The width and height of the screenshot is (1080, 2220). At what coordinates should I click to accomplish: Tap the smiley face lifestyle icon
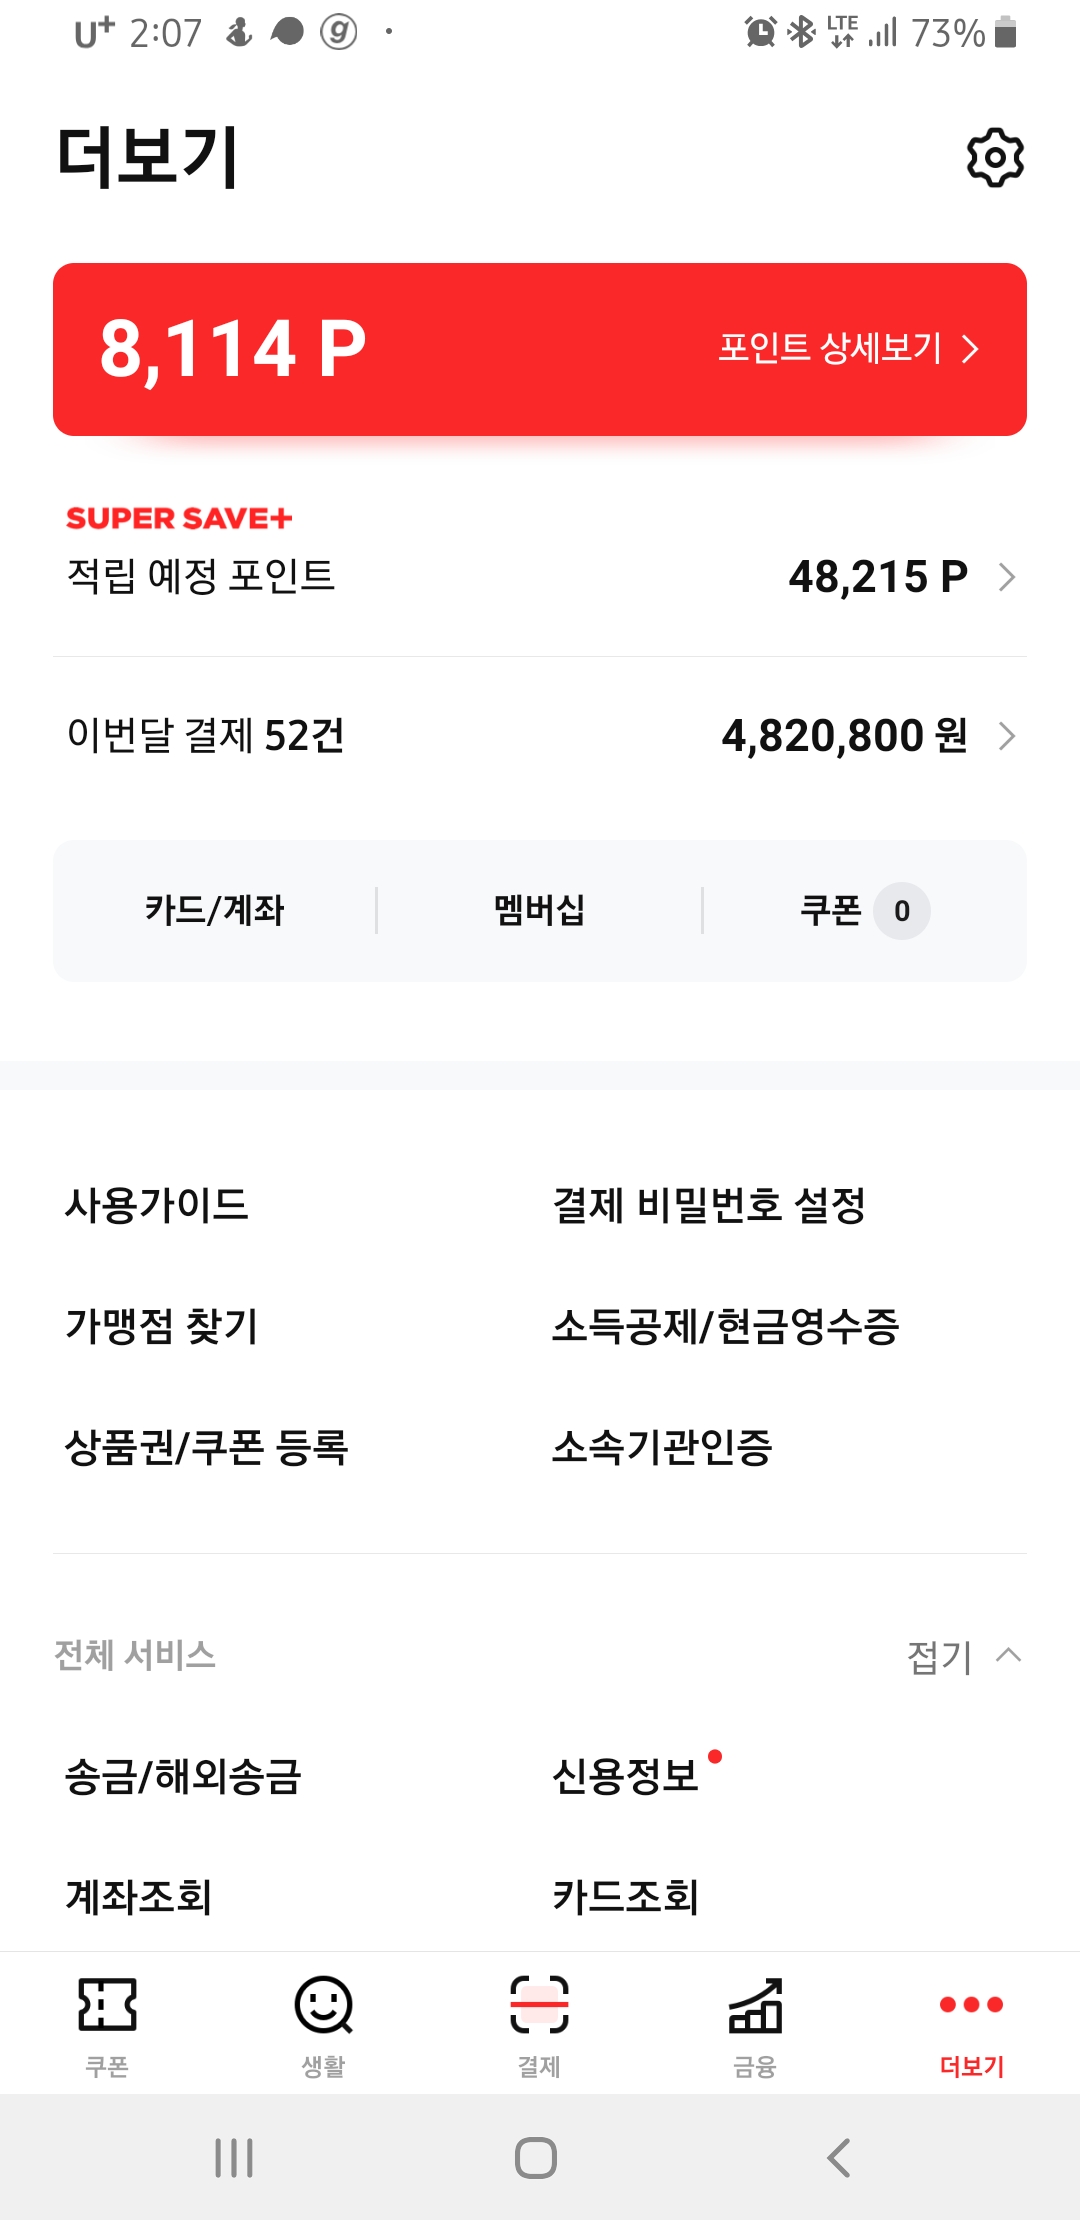point(323,2005)
